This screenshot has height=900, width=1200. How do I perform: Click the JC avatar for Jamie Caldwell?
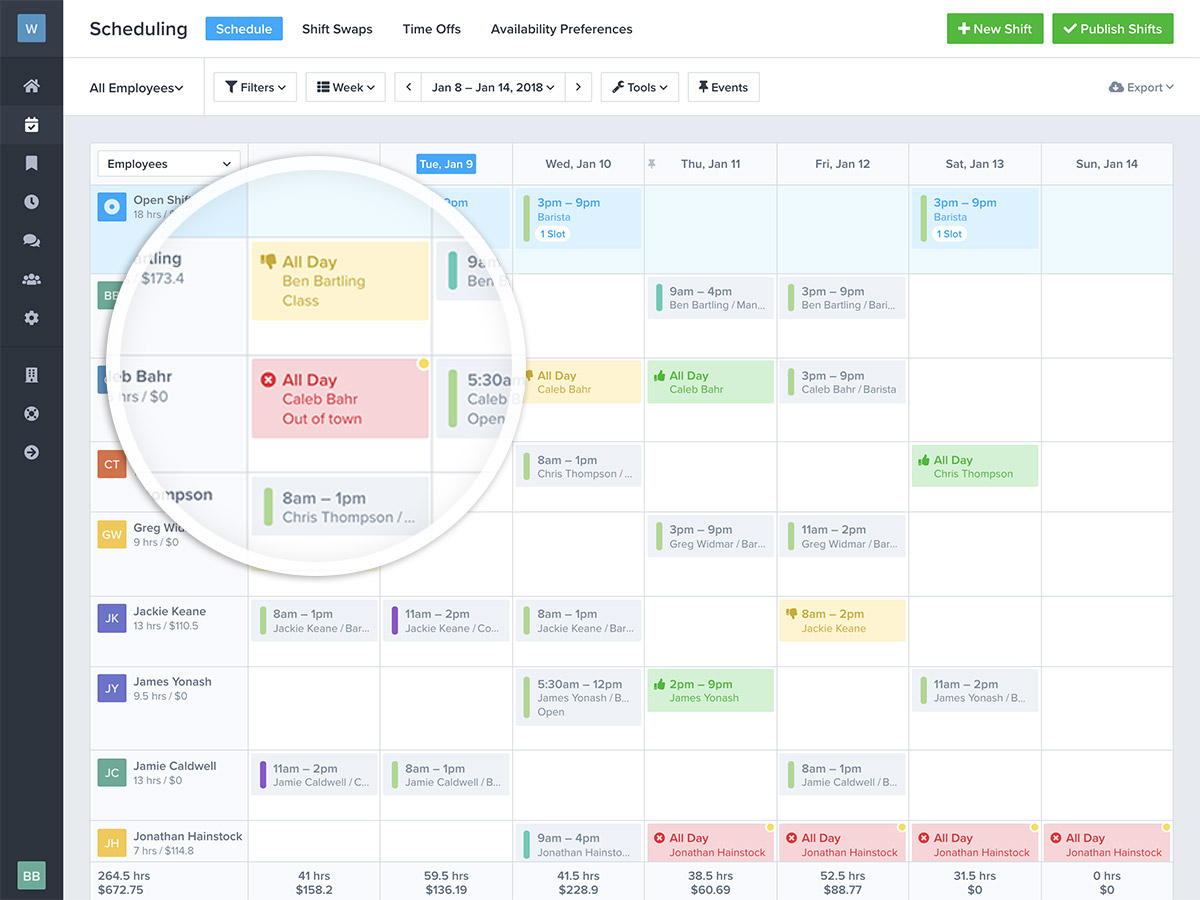tap(111, 773)
